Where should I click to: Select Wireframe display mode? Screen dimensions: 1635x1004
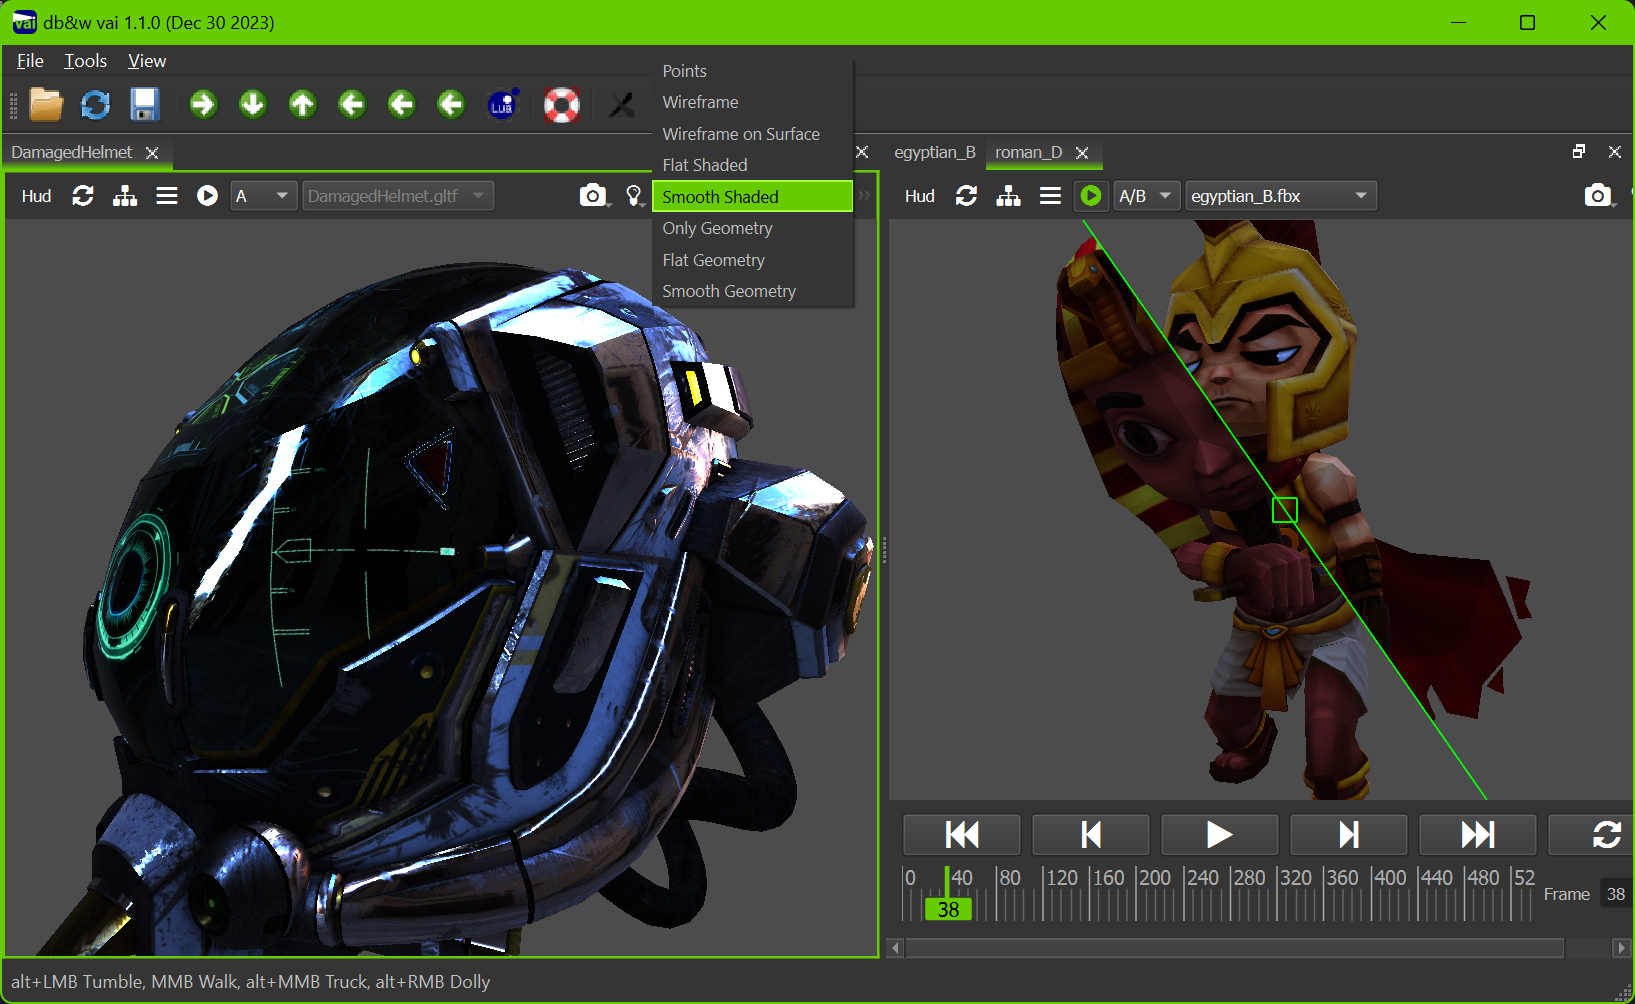pos(753,102)
